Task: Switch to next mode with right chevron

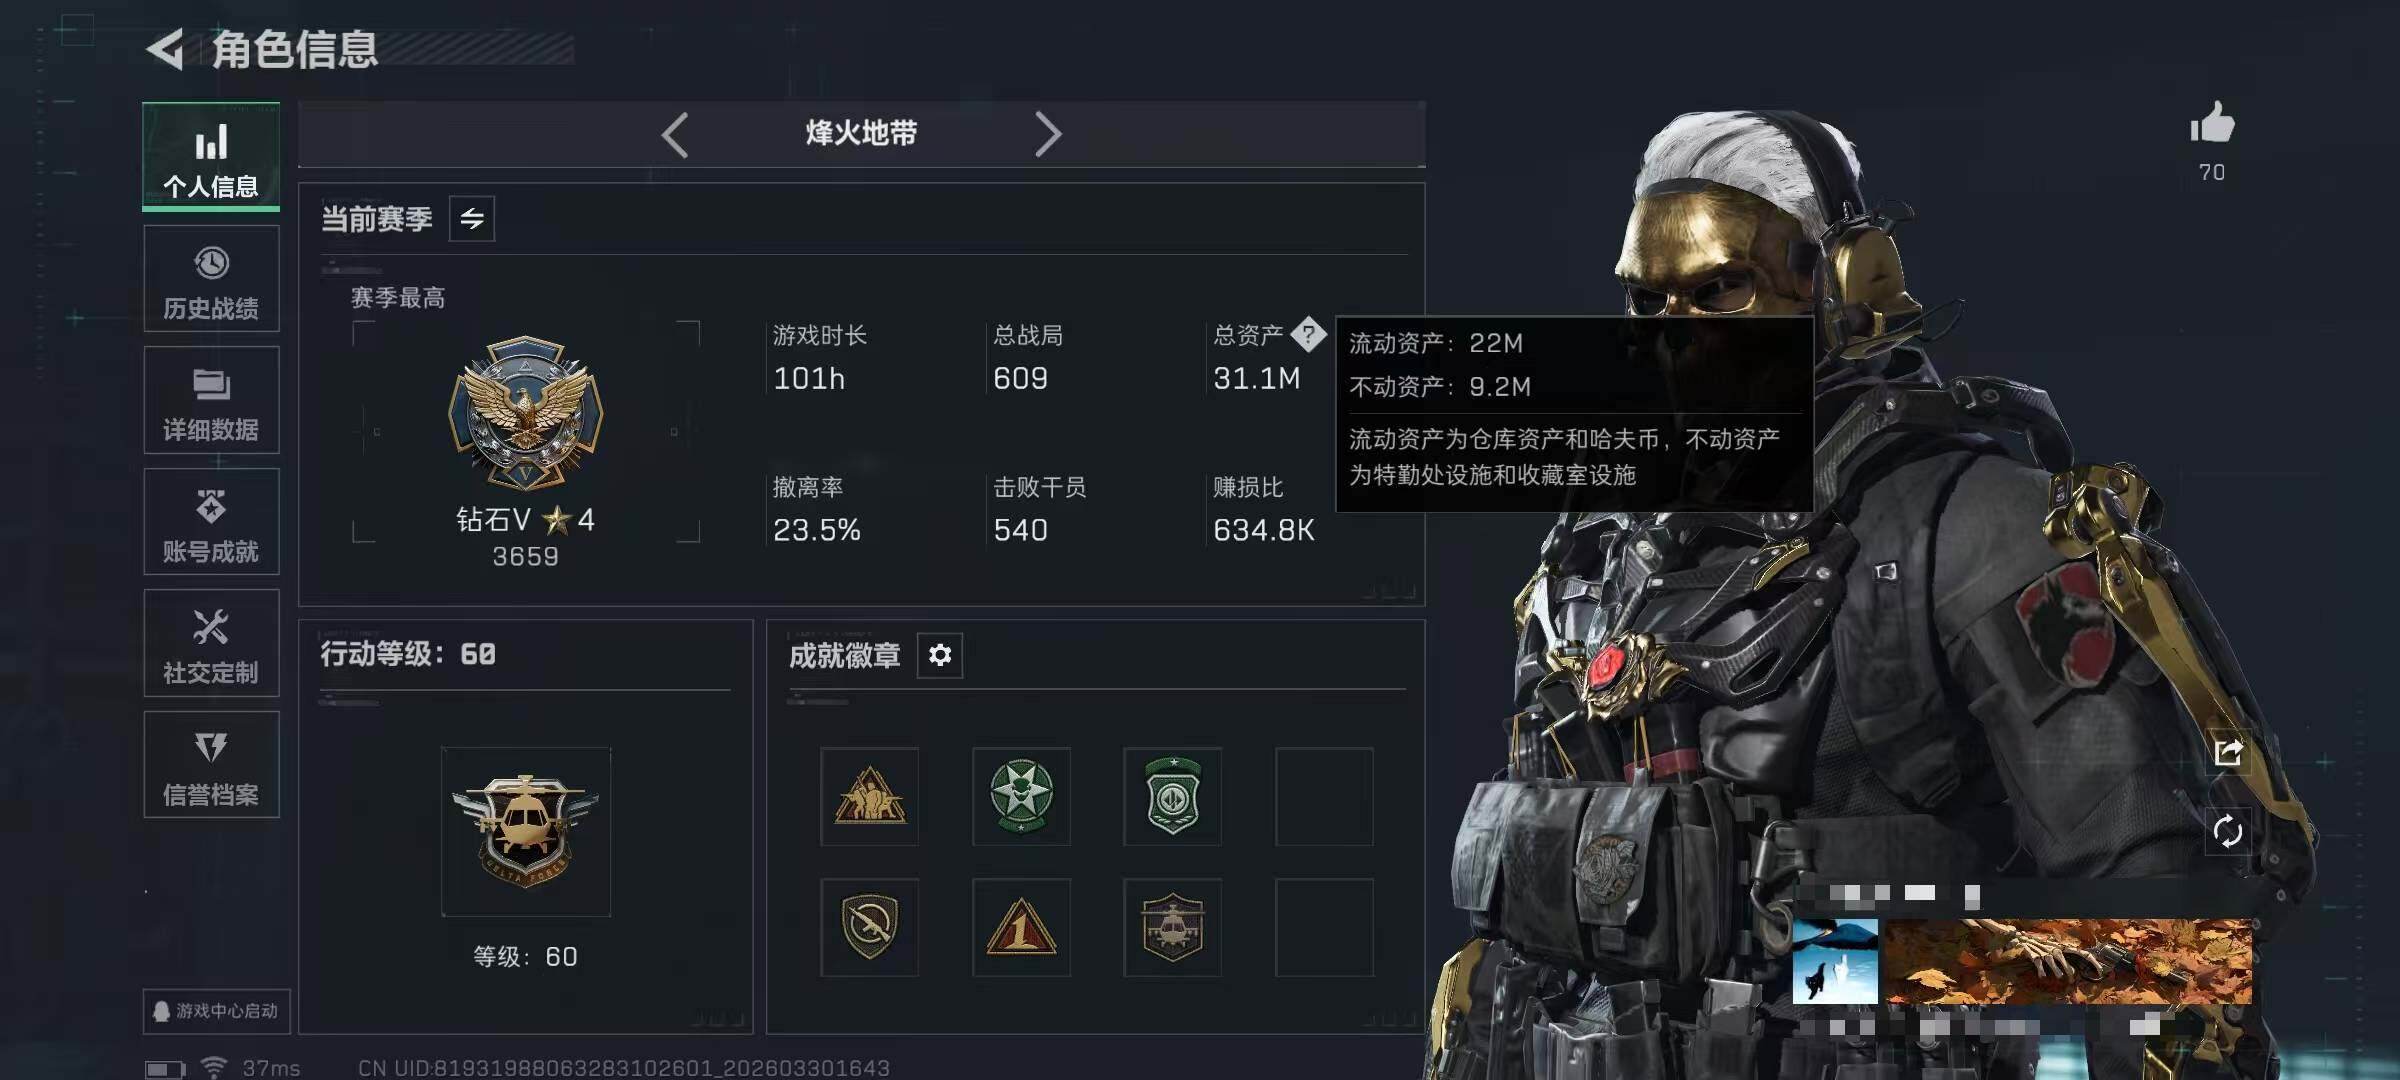Action: point(1047,134)
